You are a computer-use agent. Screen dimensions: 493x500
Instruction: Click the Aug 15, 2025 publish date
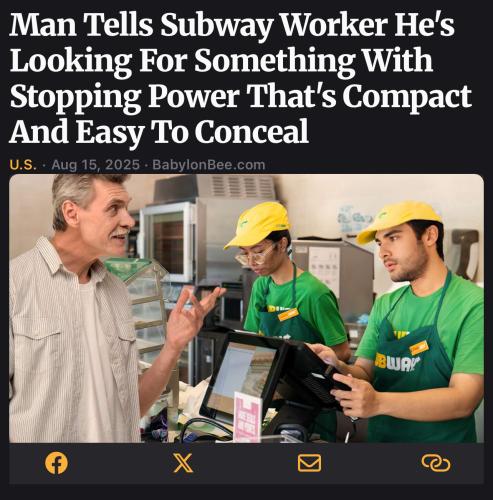96,165
